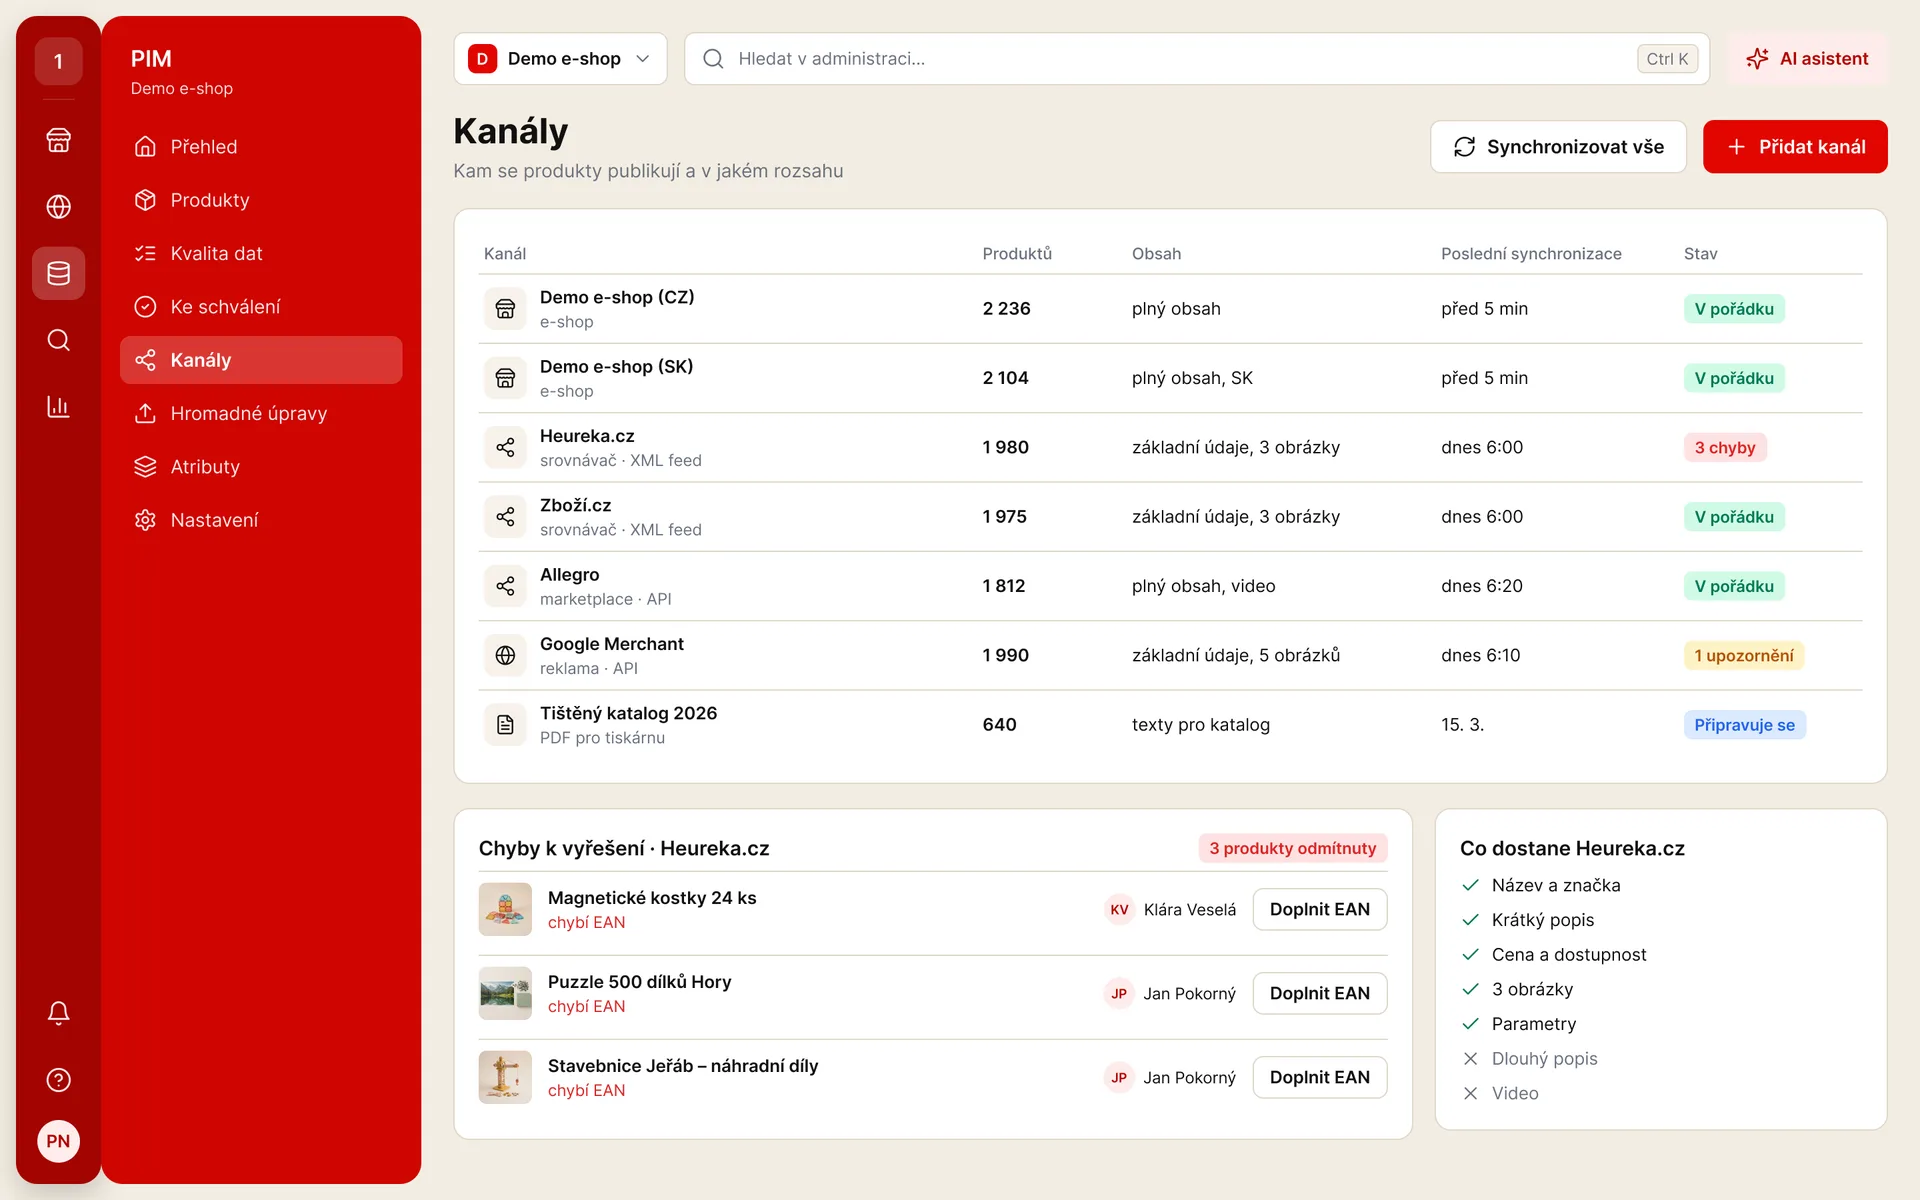Click the 3 produkty odmítnuty badge

[1292, 848]
